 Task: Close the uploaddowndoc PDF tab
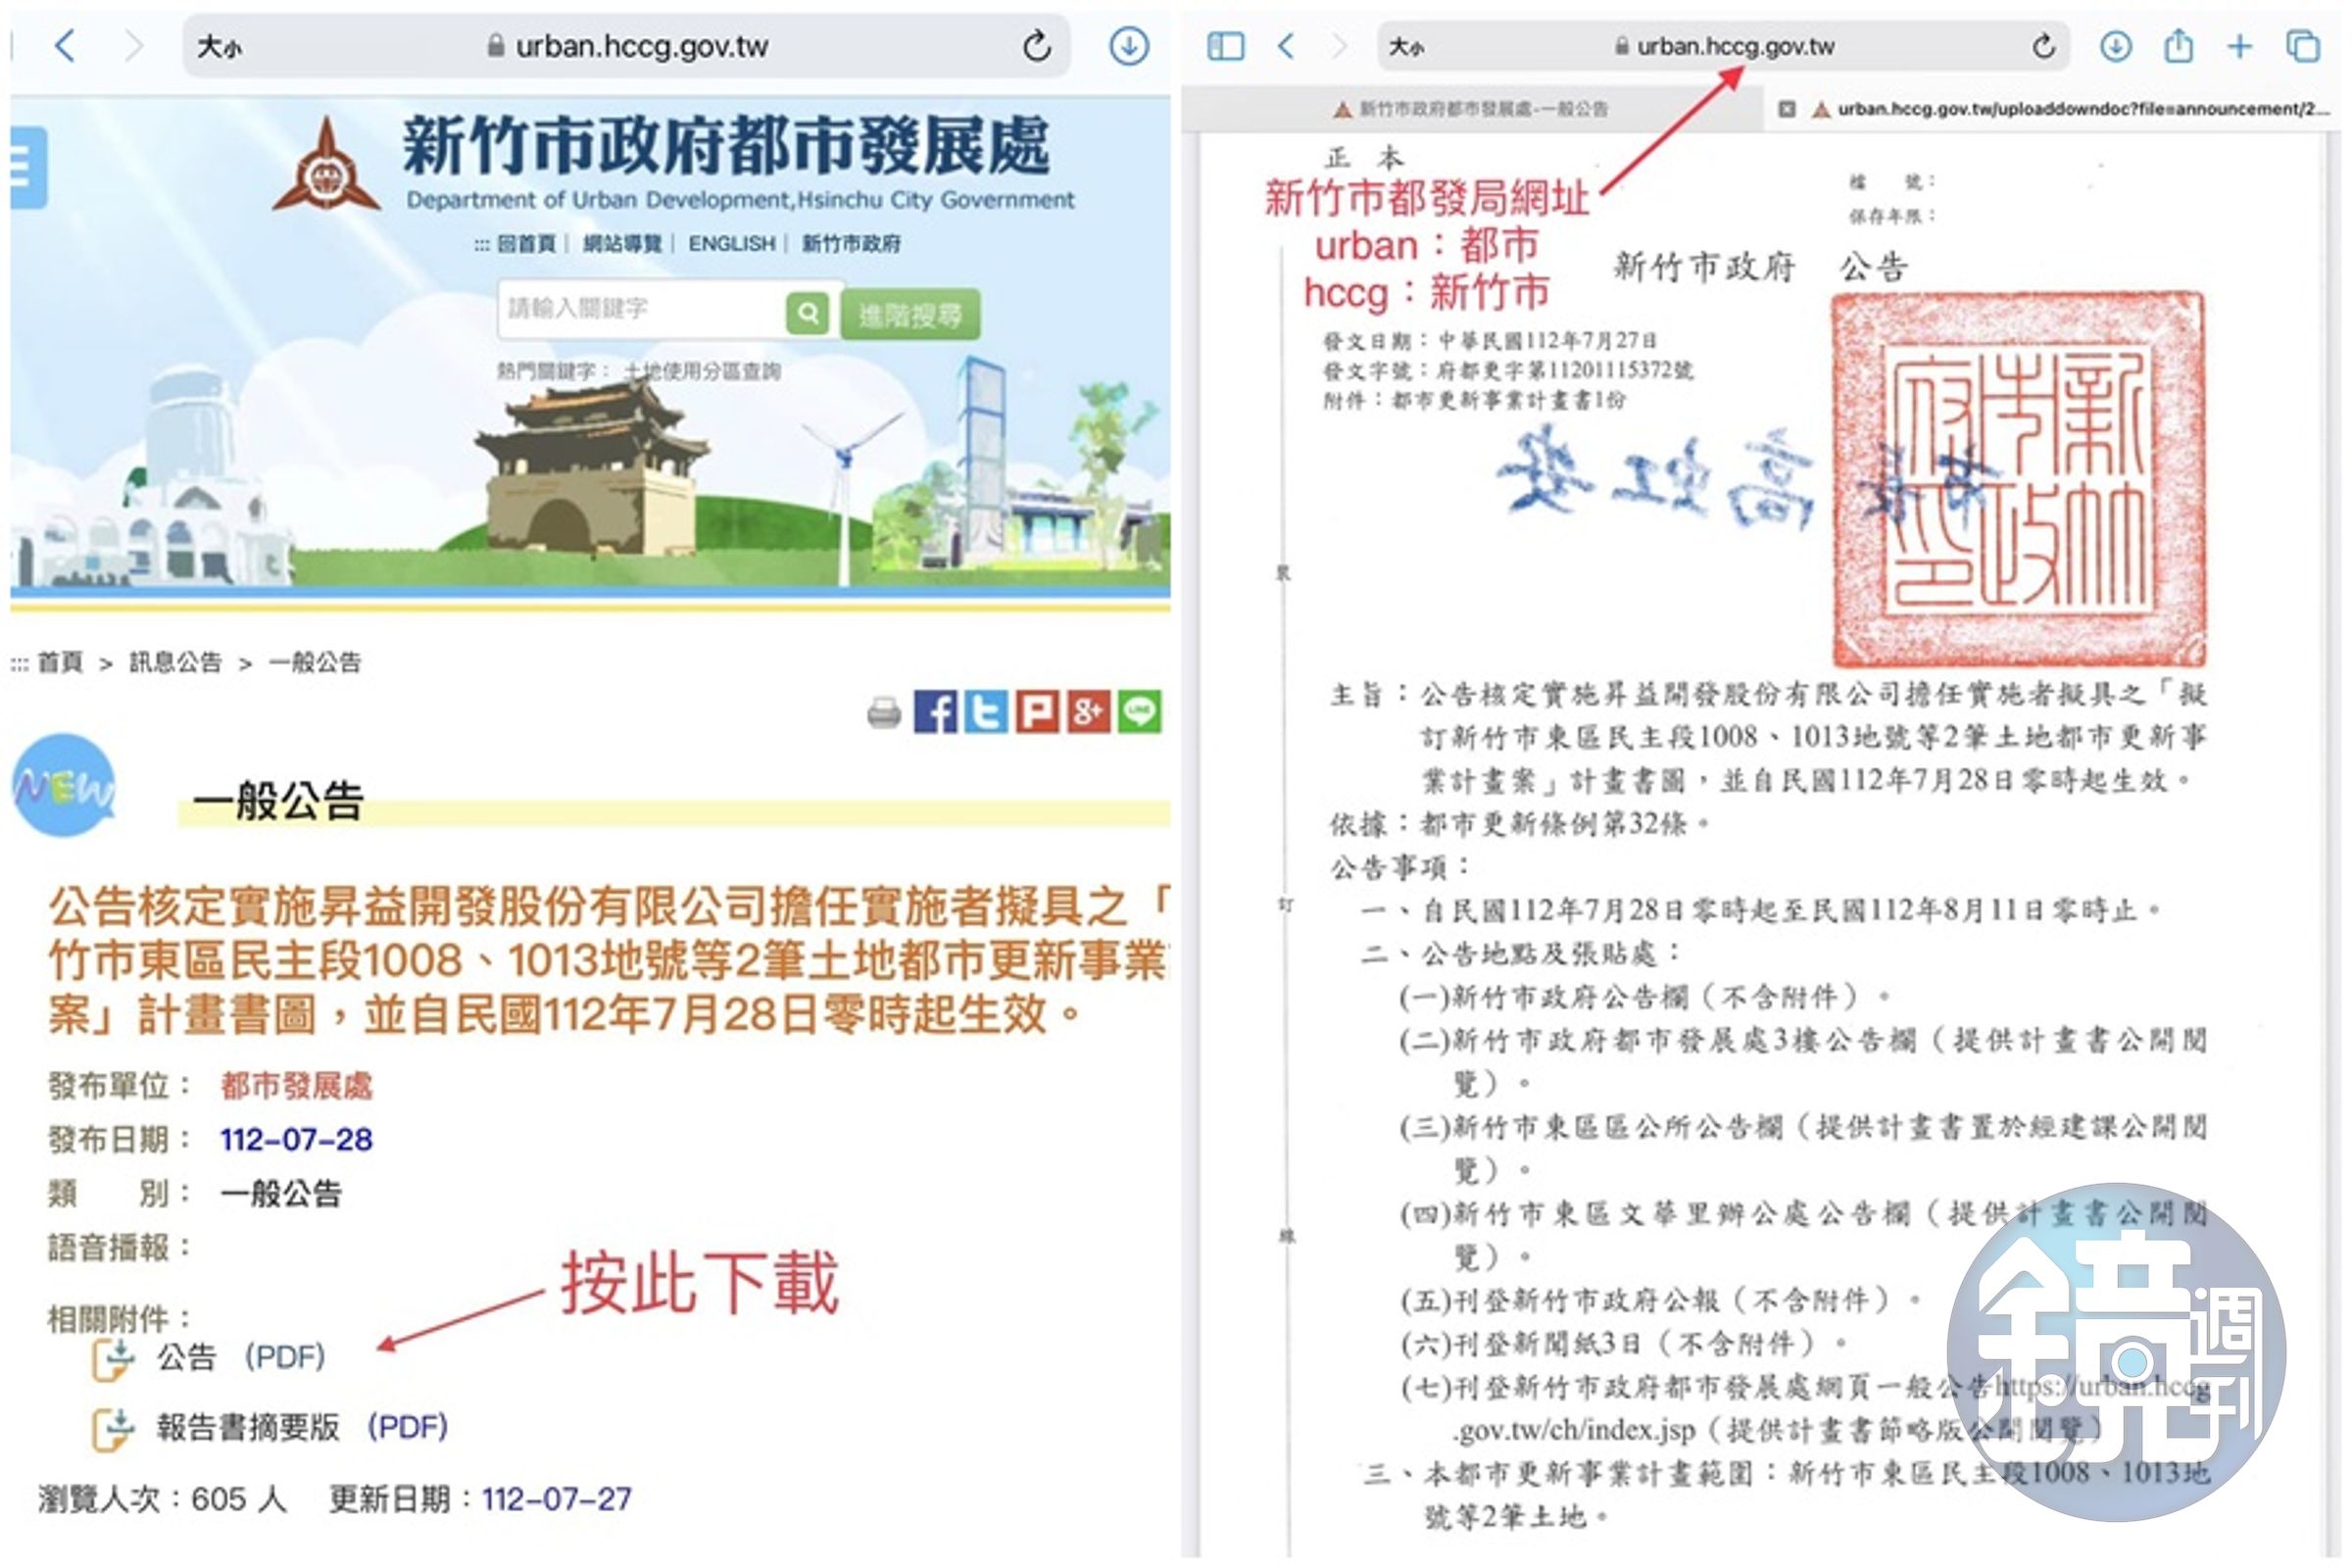(1787, 109)
